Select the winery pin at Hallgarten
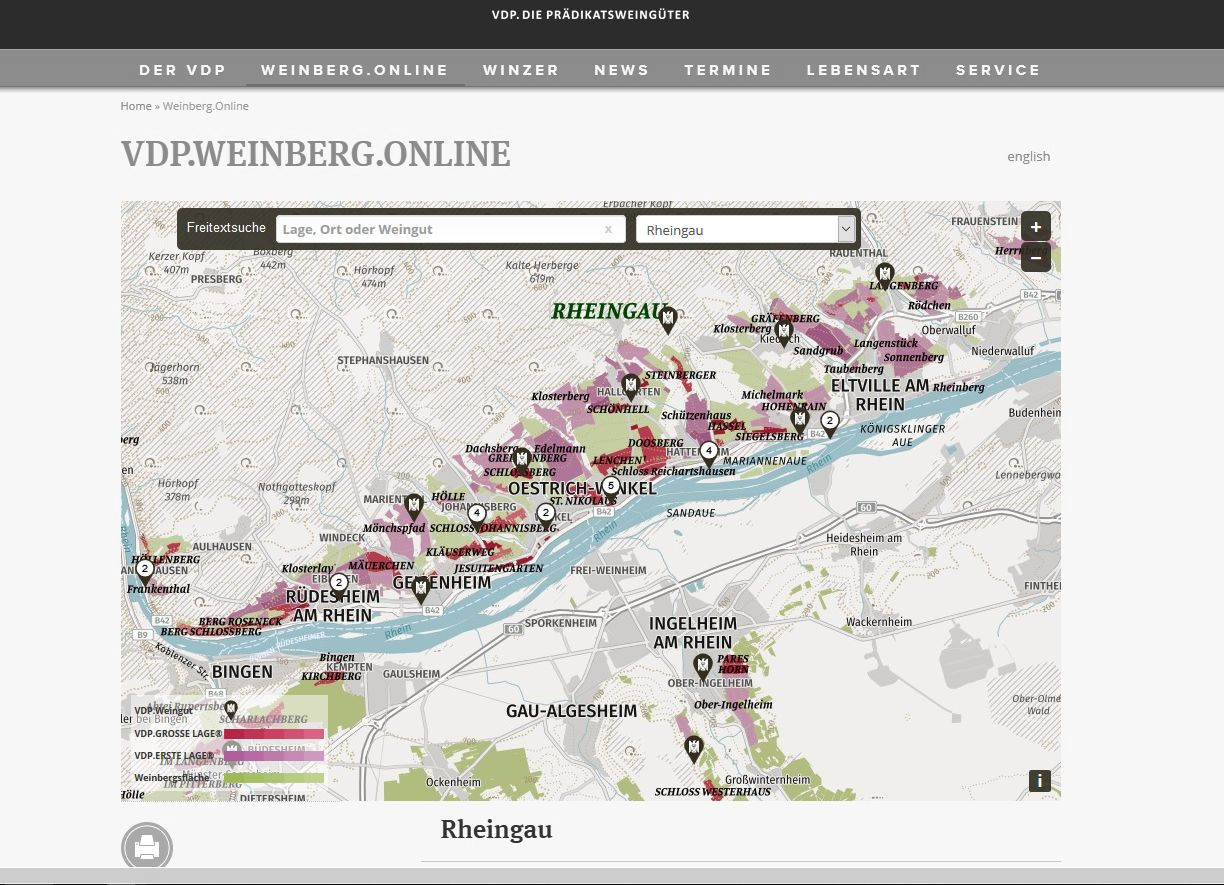Image resolution: width=1224 pixels, height=885 pixels. coord(630,386)
